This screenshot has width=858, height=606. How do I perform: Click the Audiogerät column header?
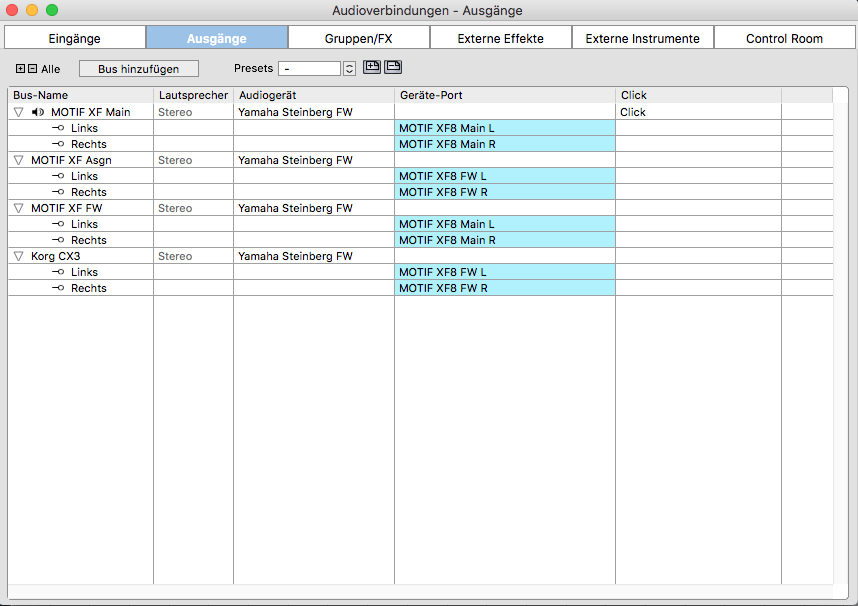click(x=314, y=95)
